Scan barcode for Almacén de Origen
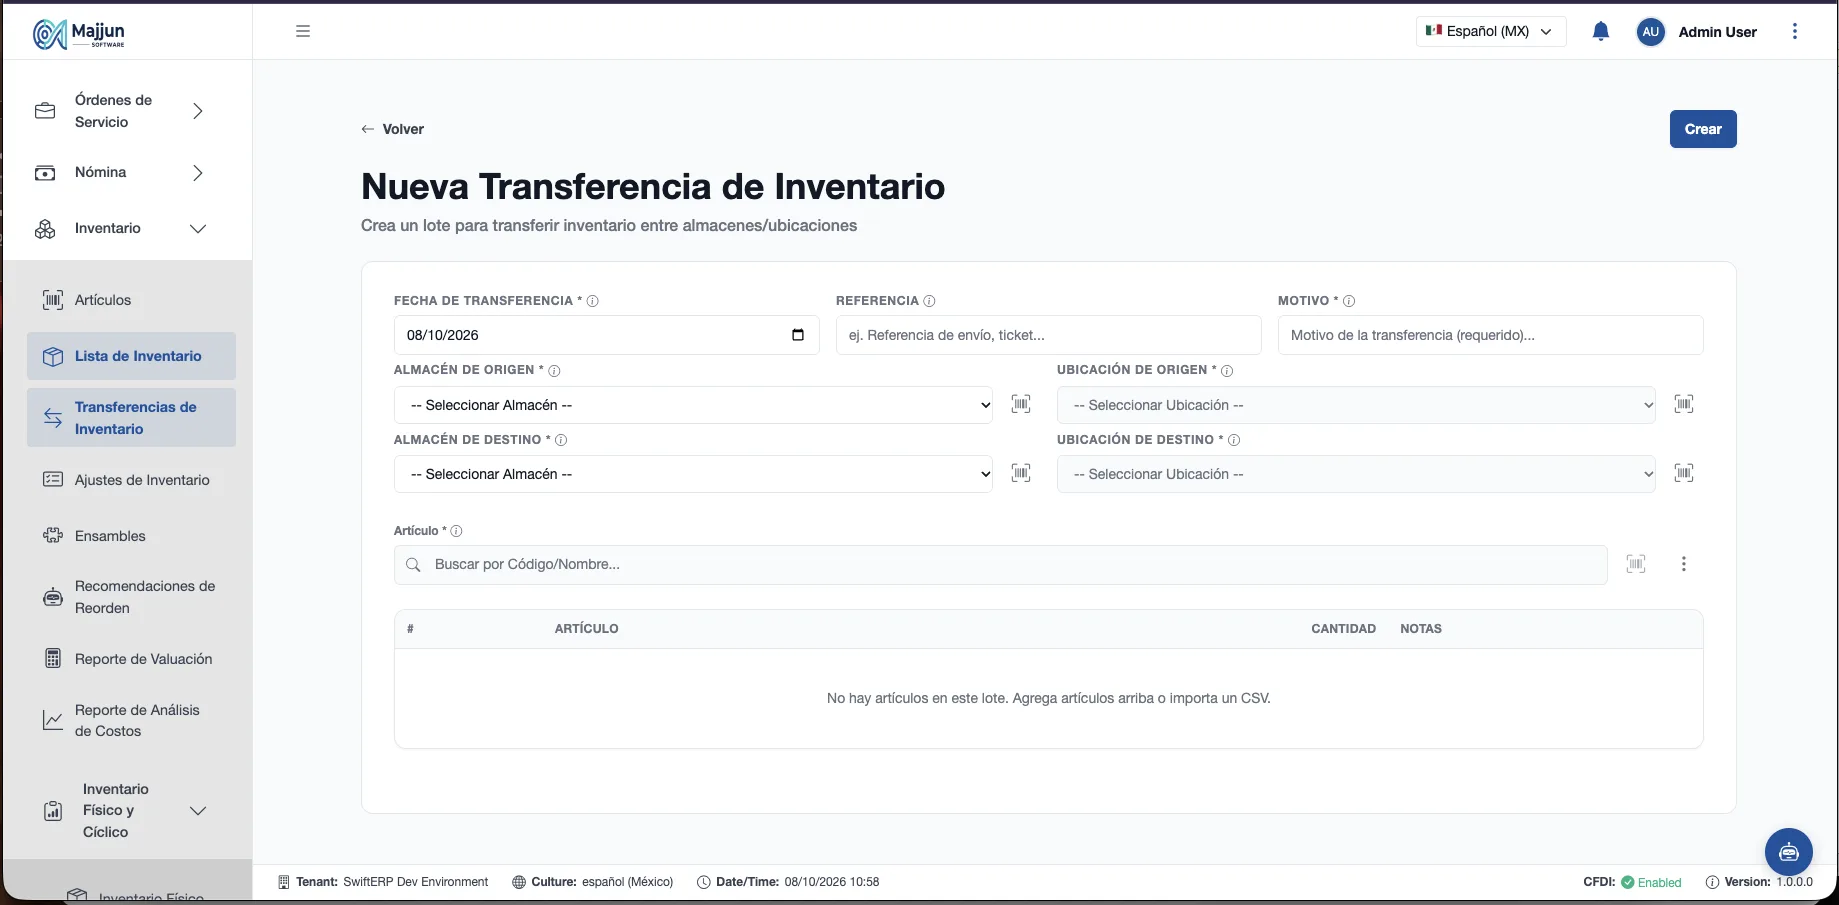Image resolution: width=1839 pixels, height=905 pixels. [x=1021, y=404]
